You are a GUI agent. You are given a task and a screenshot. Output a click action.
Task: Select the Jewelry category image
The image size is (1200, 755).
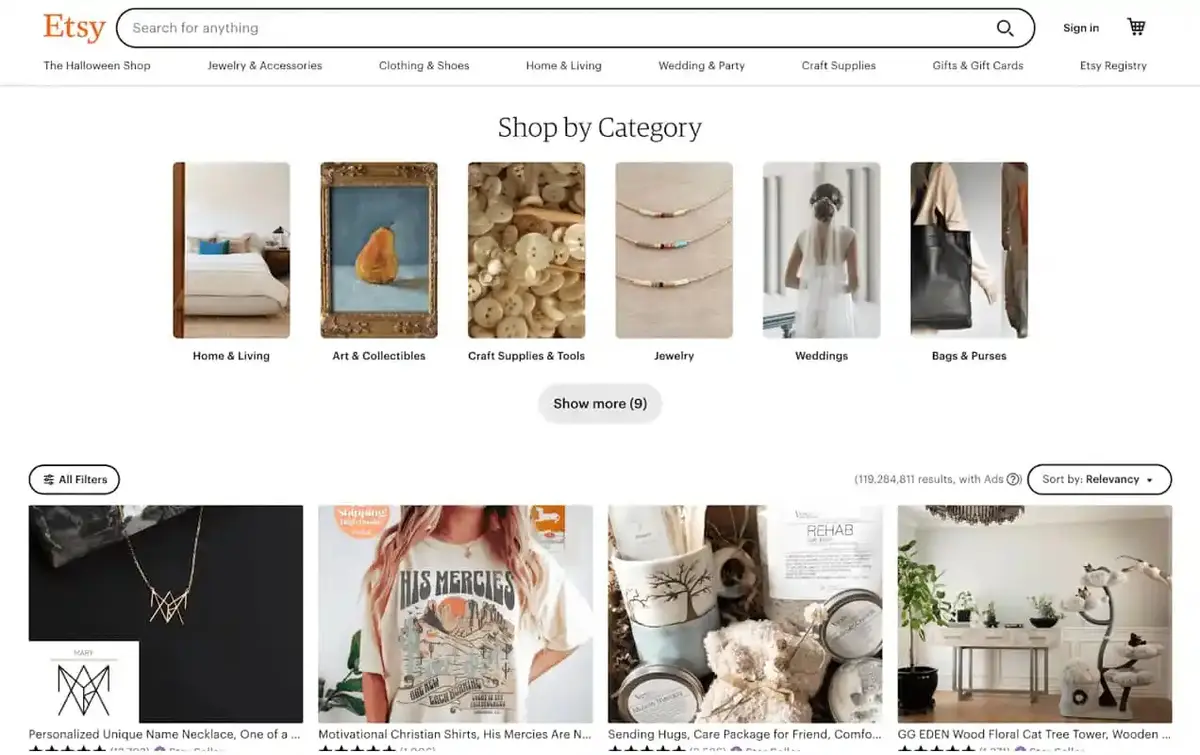[673, 249]
